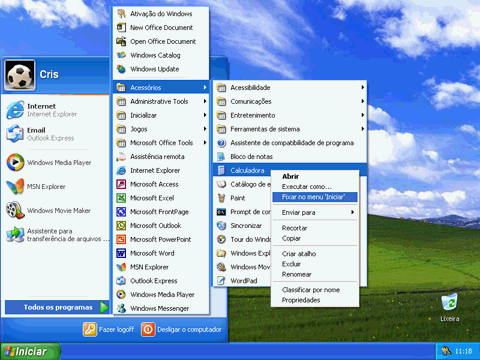
Task: Click the Windows Messenger icon
Action: coord(121,308)
